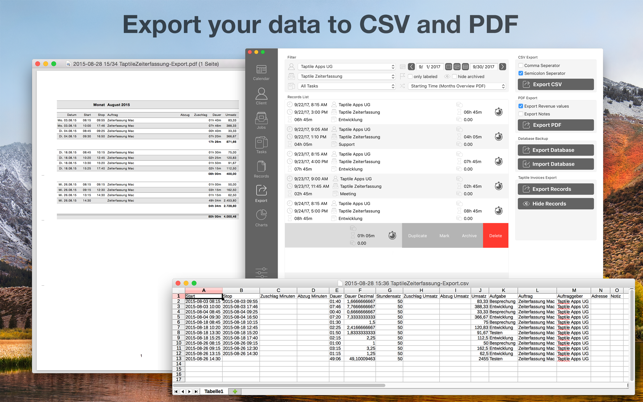Click the timer icon for 9/22/17 8:15 AM record
Screen dimensions: 643x402
[x=498, y=112]
